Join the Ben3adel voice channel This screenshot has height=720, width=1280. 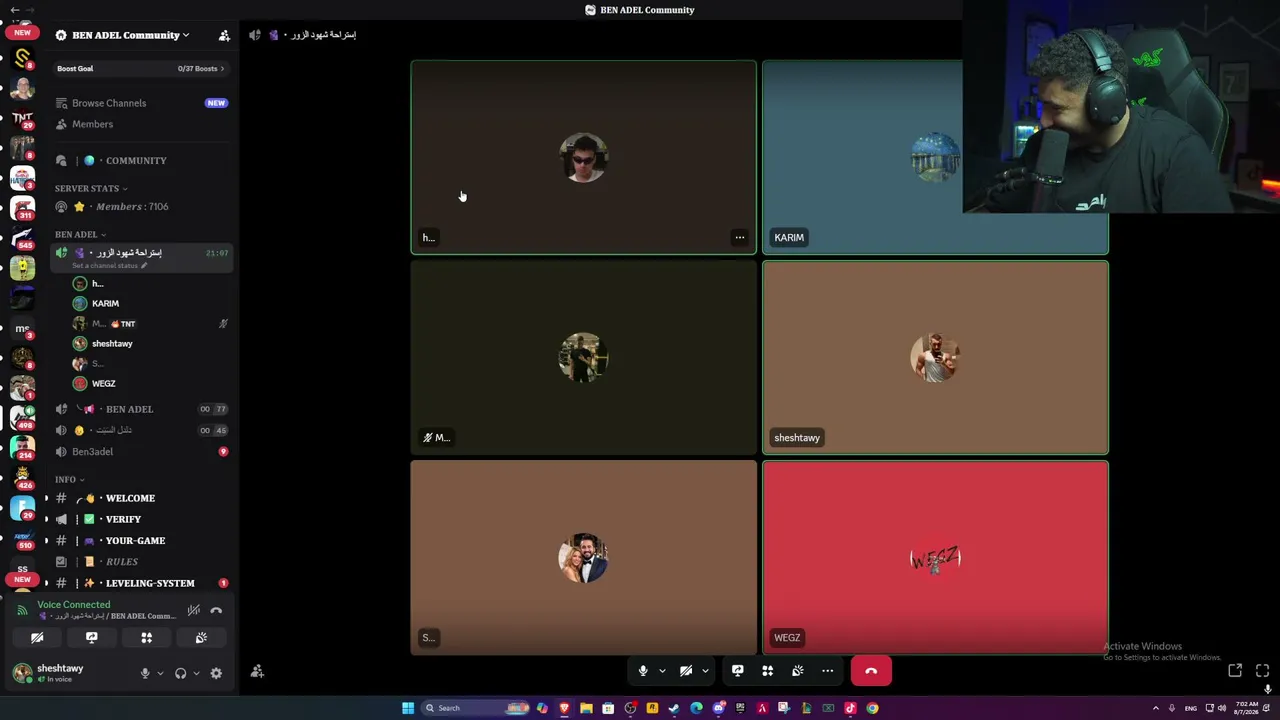(x=141, y=451)
